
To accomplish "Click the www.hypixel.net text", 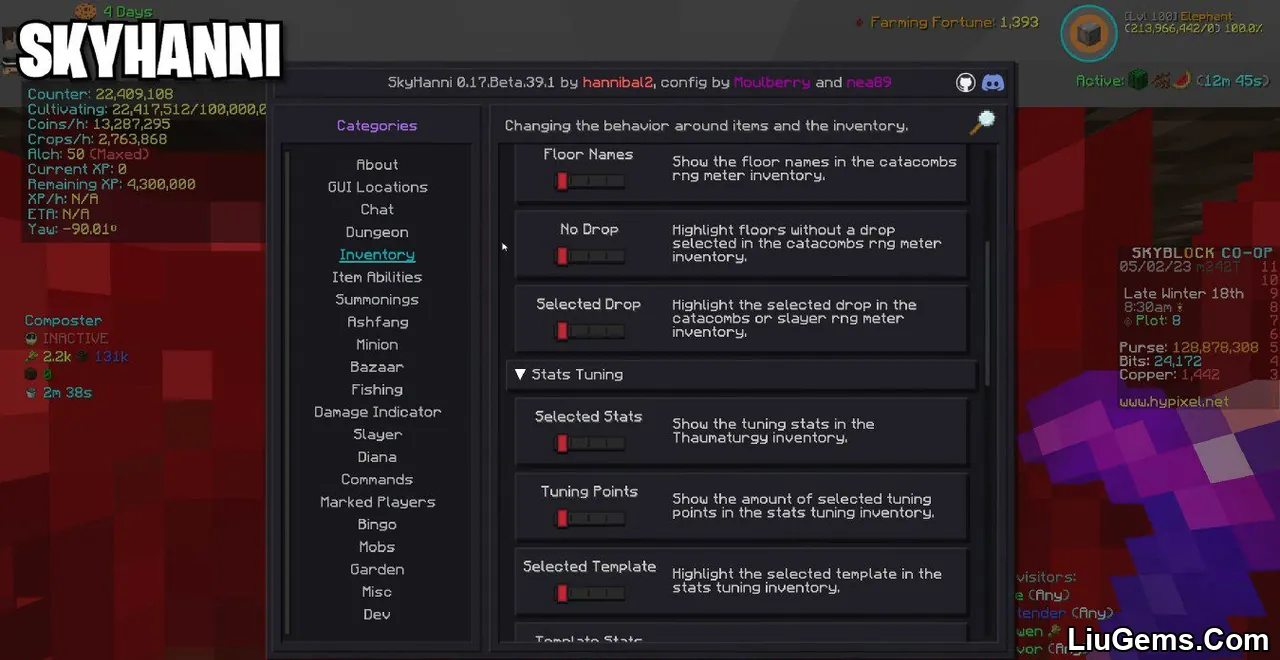I will coord(1174,401).
